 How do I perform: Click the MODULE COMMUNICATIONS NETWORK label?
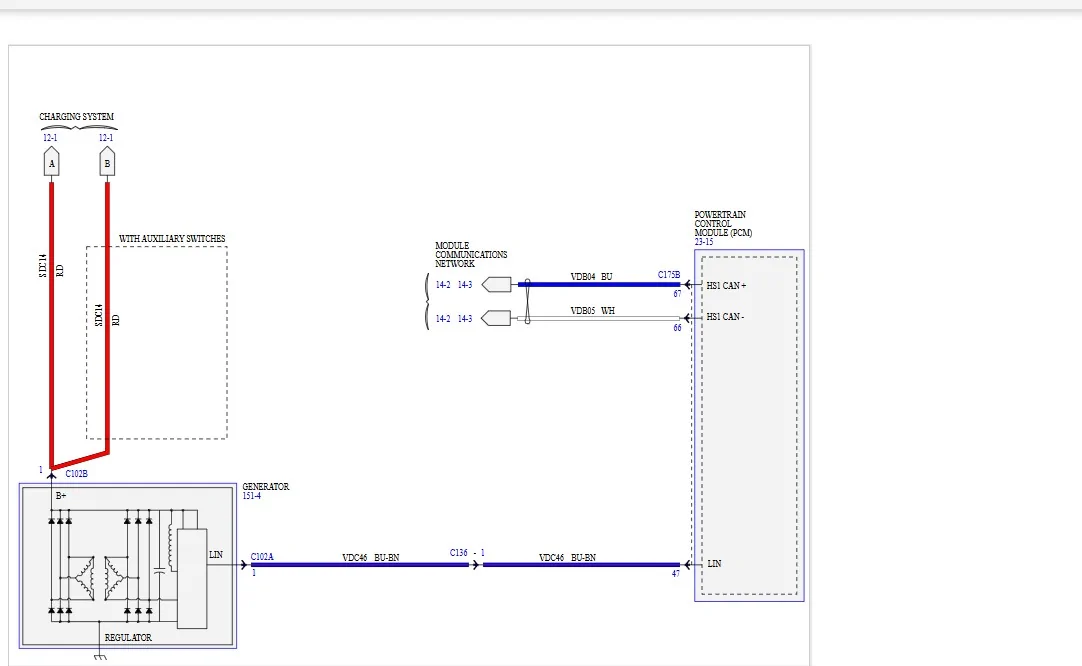point(471,255)
